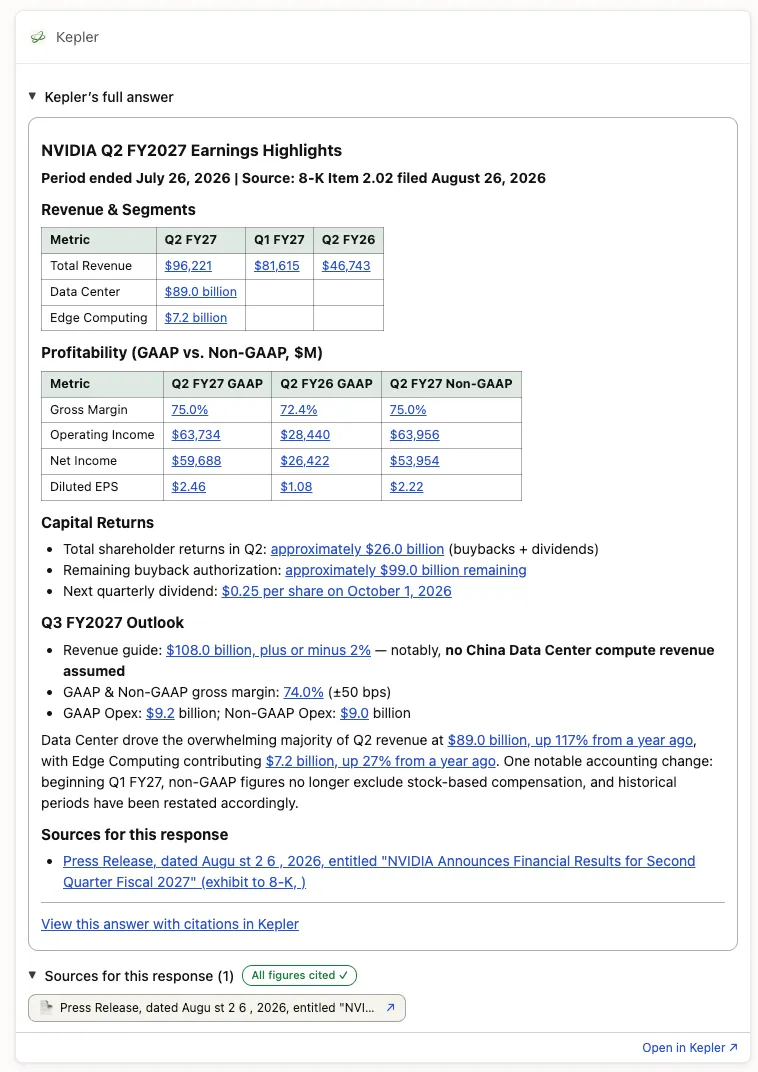
Task: Click the "Net Income" row label
Action: point(83,461)
